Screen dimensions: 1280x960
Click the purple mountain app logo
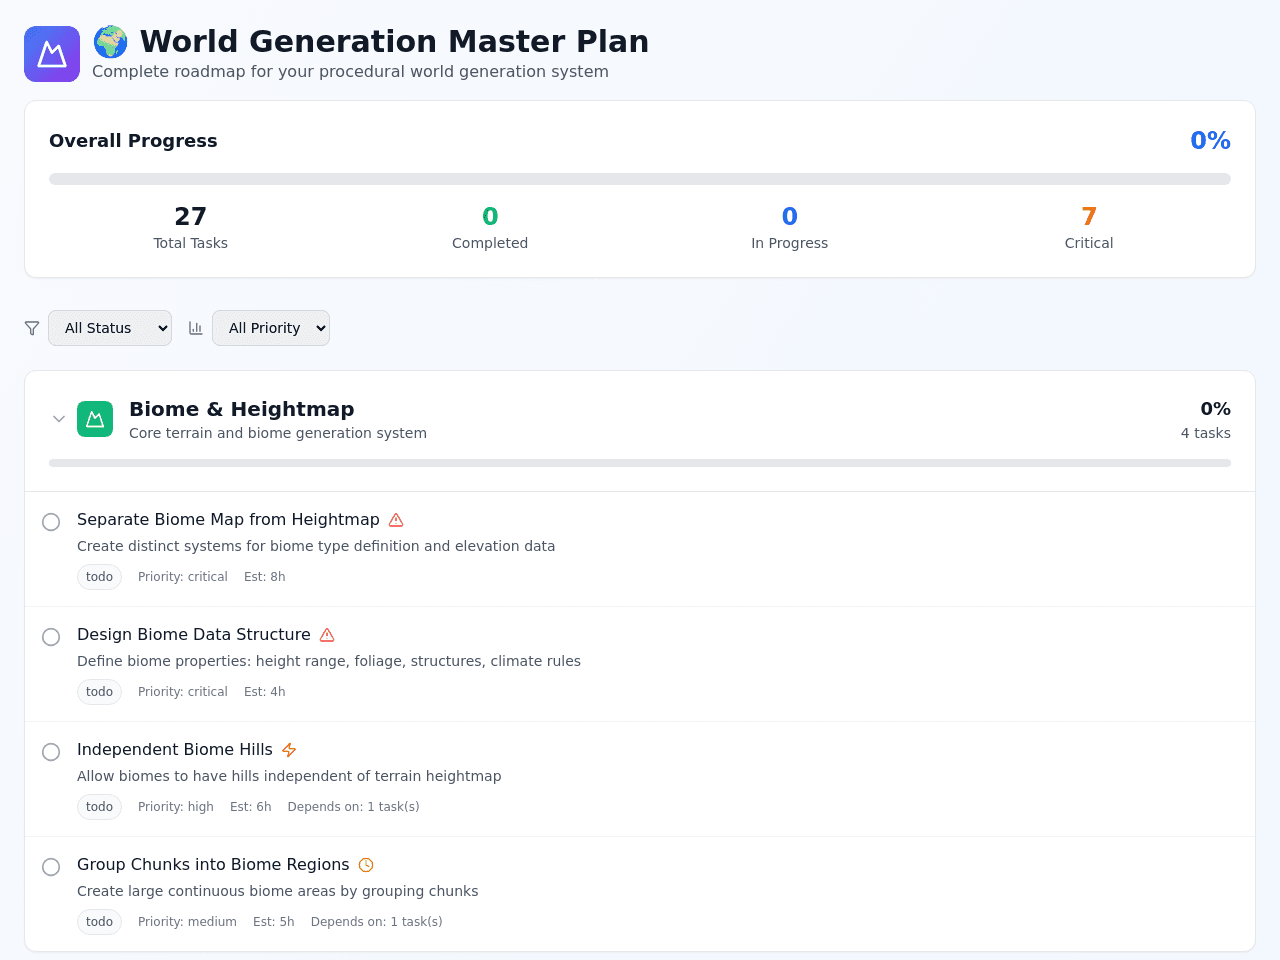tap(52, 54)
